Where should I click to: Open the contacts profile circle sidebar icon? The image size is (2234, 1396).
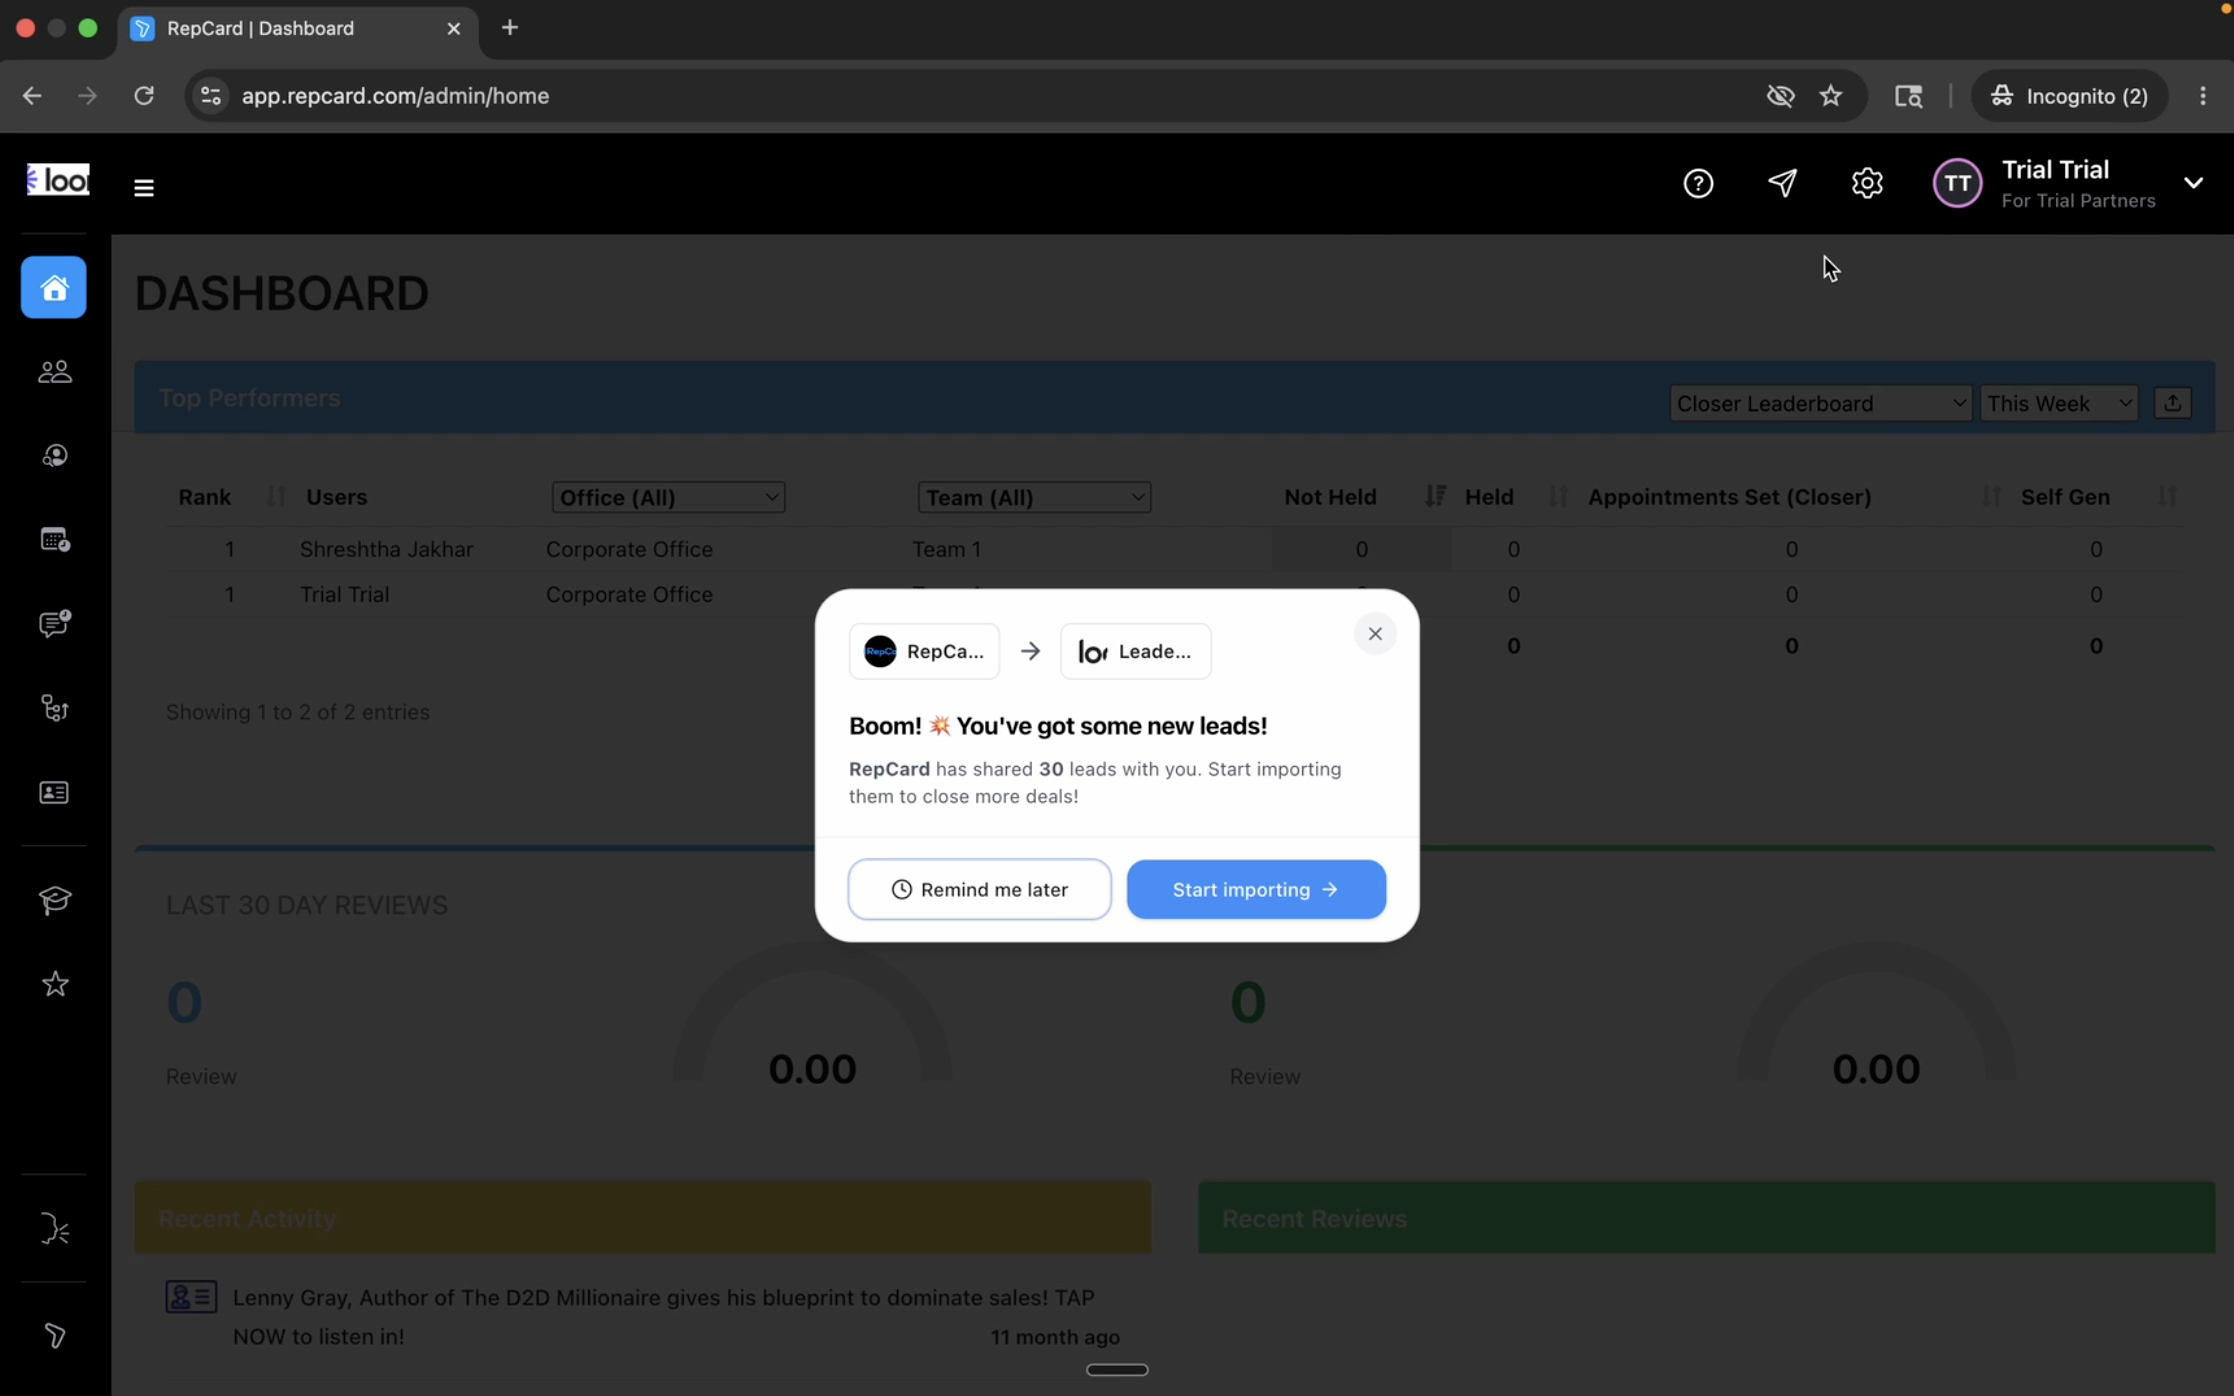[x=54, y=456]
